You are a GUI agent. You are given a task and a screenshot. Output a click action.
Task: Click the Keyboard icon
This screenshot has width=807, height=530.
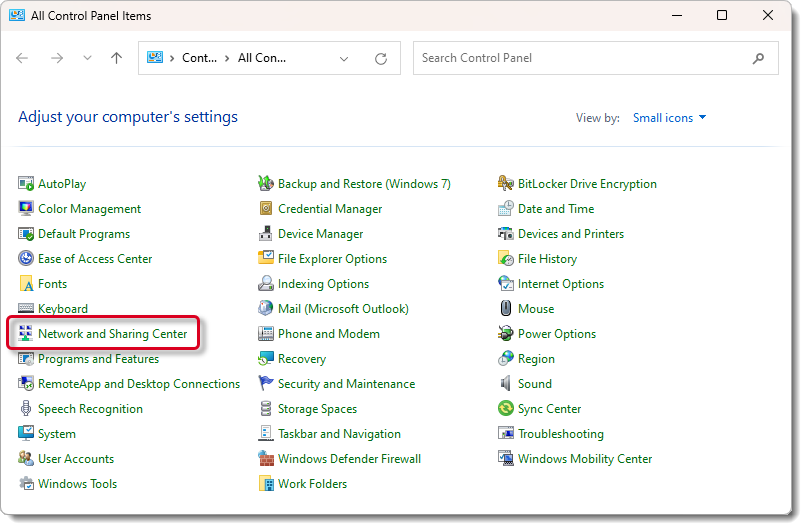[x=26, y=308]
